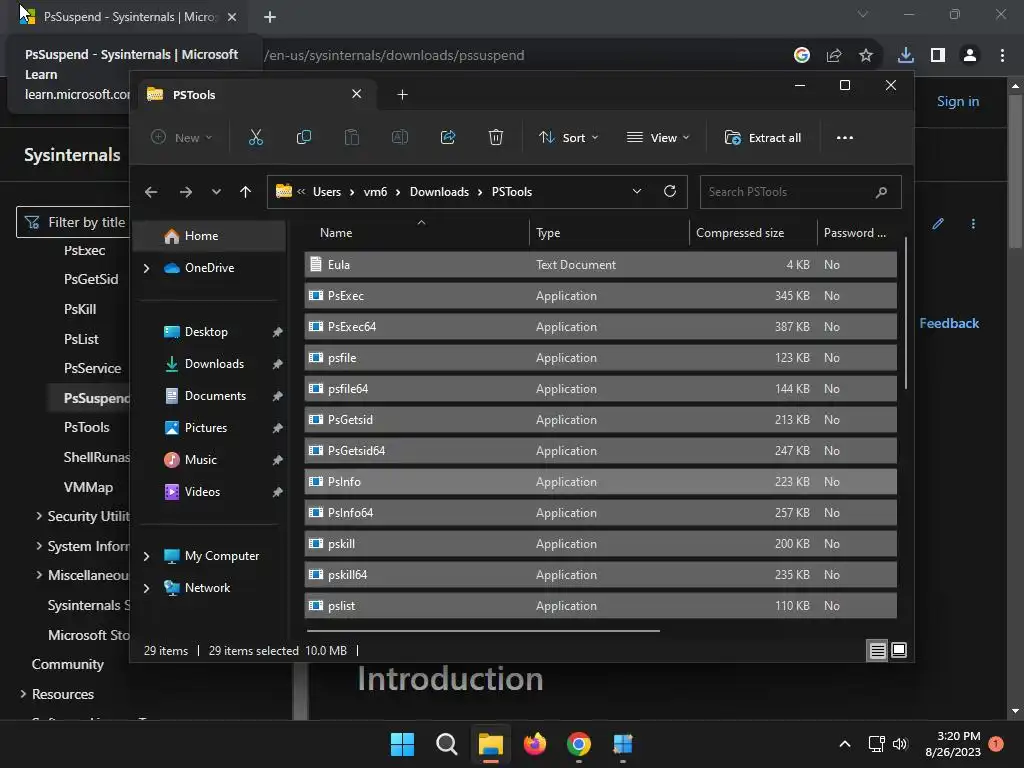Open the New dropdown in Explorer
The image size is (1024, 768).
[x=182, y=138]
